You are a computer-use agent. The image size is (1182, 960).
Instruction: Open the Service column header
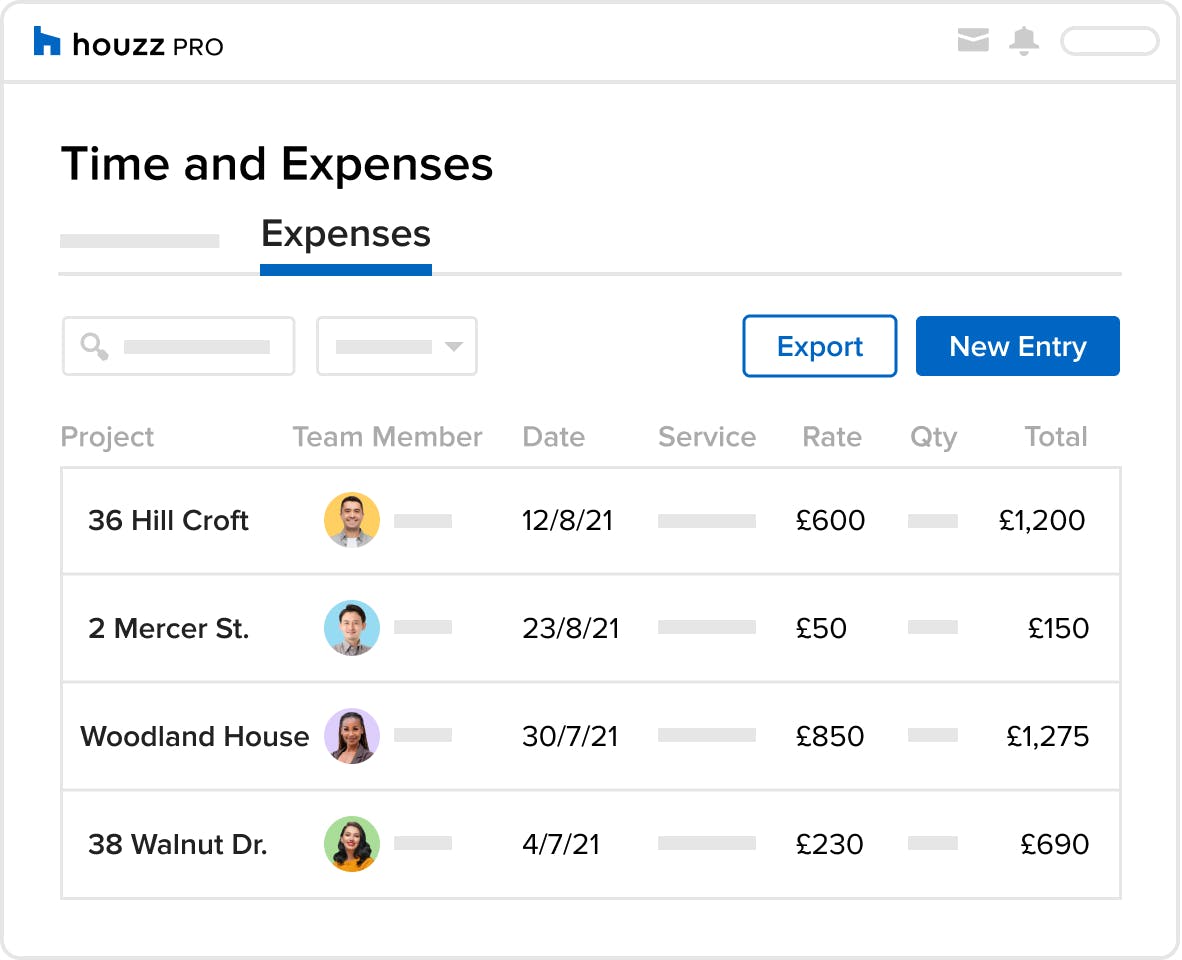pyautogui.click(x=706, y=437)
